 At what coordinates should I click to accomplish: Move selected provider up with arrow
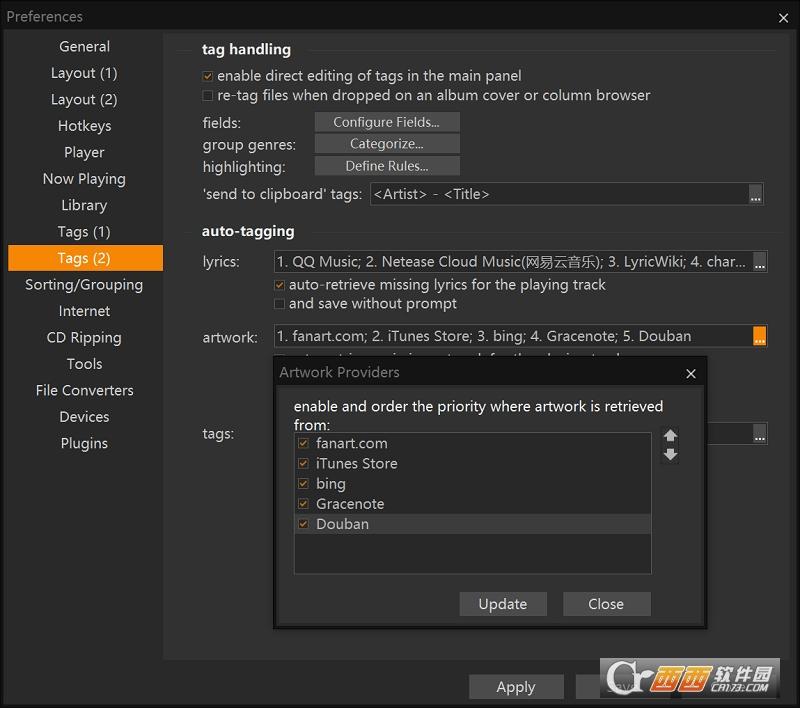coord(670,436)
